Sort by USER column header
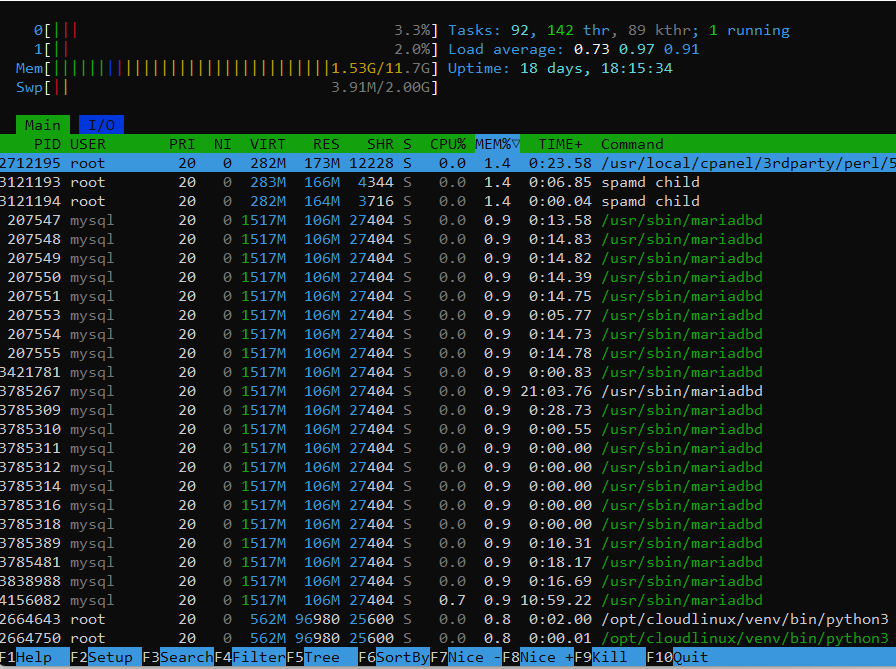 click(87, 144)
